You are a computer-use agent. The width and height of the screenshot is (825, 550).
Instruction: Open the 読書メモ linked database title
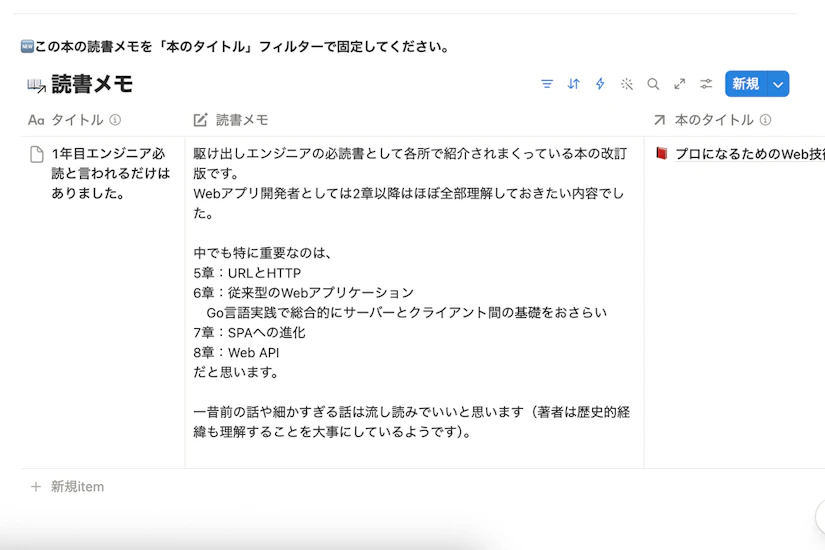click(x=92, y=84)
